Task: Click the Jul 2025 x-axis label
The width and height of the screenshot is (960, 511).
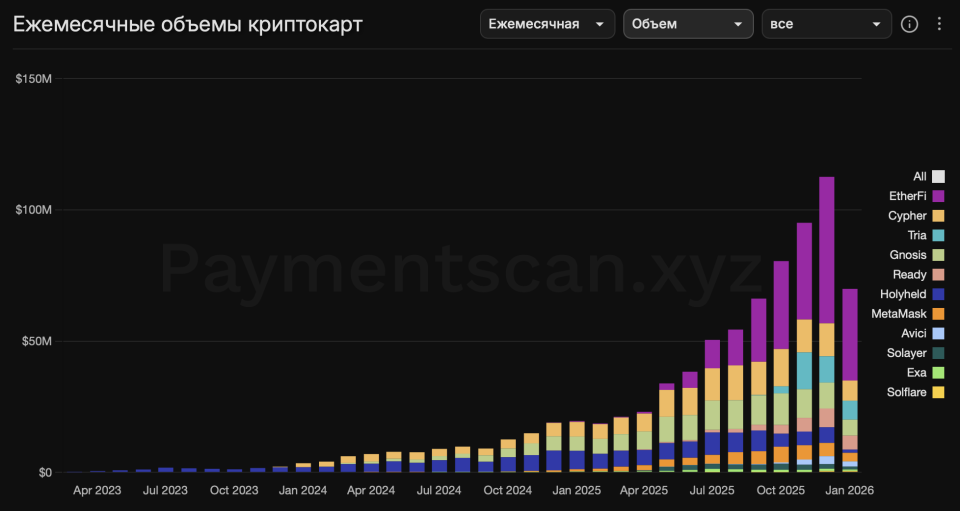Action: pyautogui.click(x=712, y=490)
